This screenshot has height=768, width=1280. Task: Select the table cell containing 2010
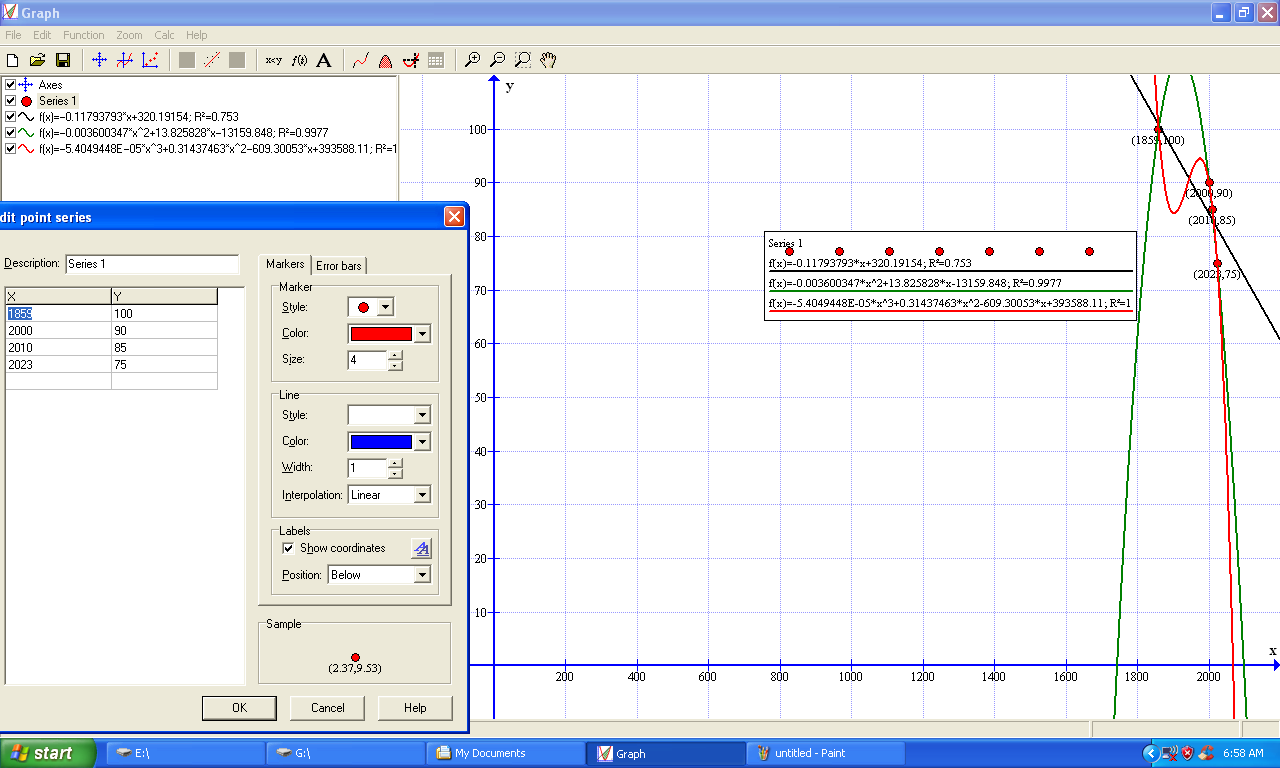coord(58,348)
